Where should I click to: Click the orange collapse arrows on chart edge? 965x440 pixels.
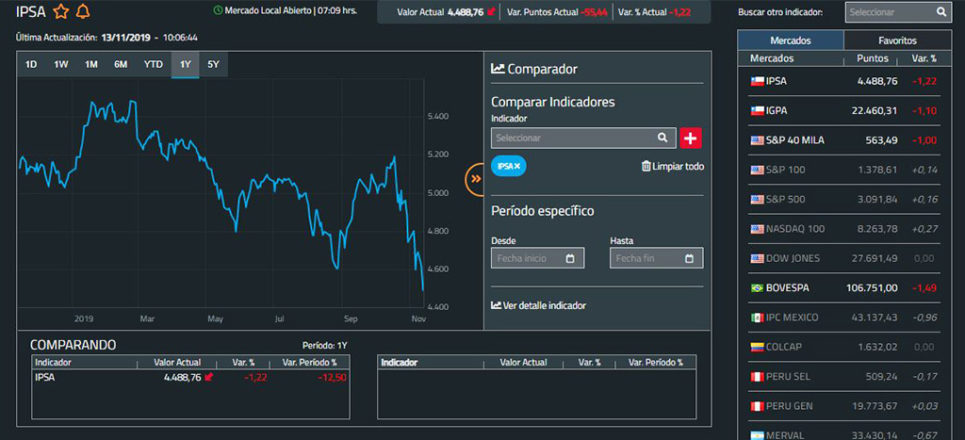[475, 179]
